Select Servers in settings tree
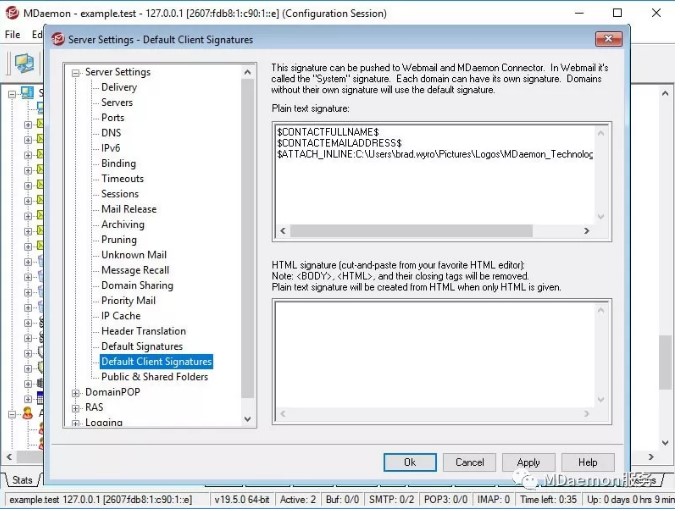Screen dimensions: 680x511 [117, 102]
